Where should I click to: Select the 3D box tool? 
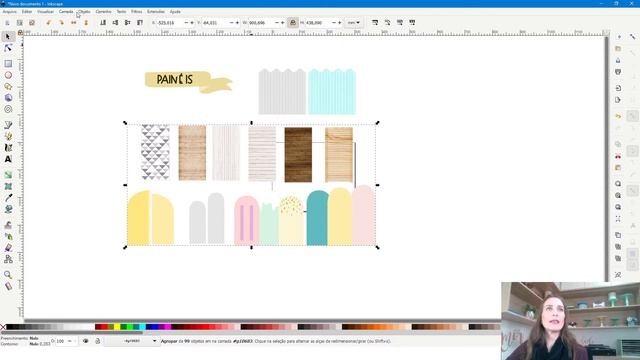pyautogui.click(x=8, y=98)
